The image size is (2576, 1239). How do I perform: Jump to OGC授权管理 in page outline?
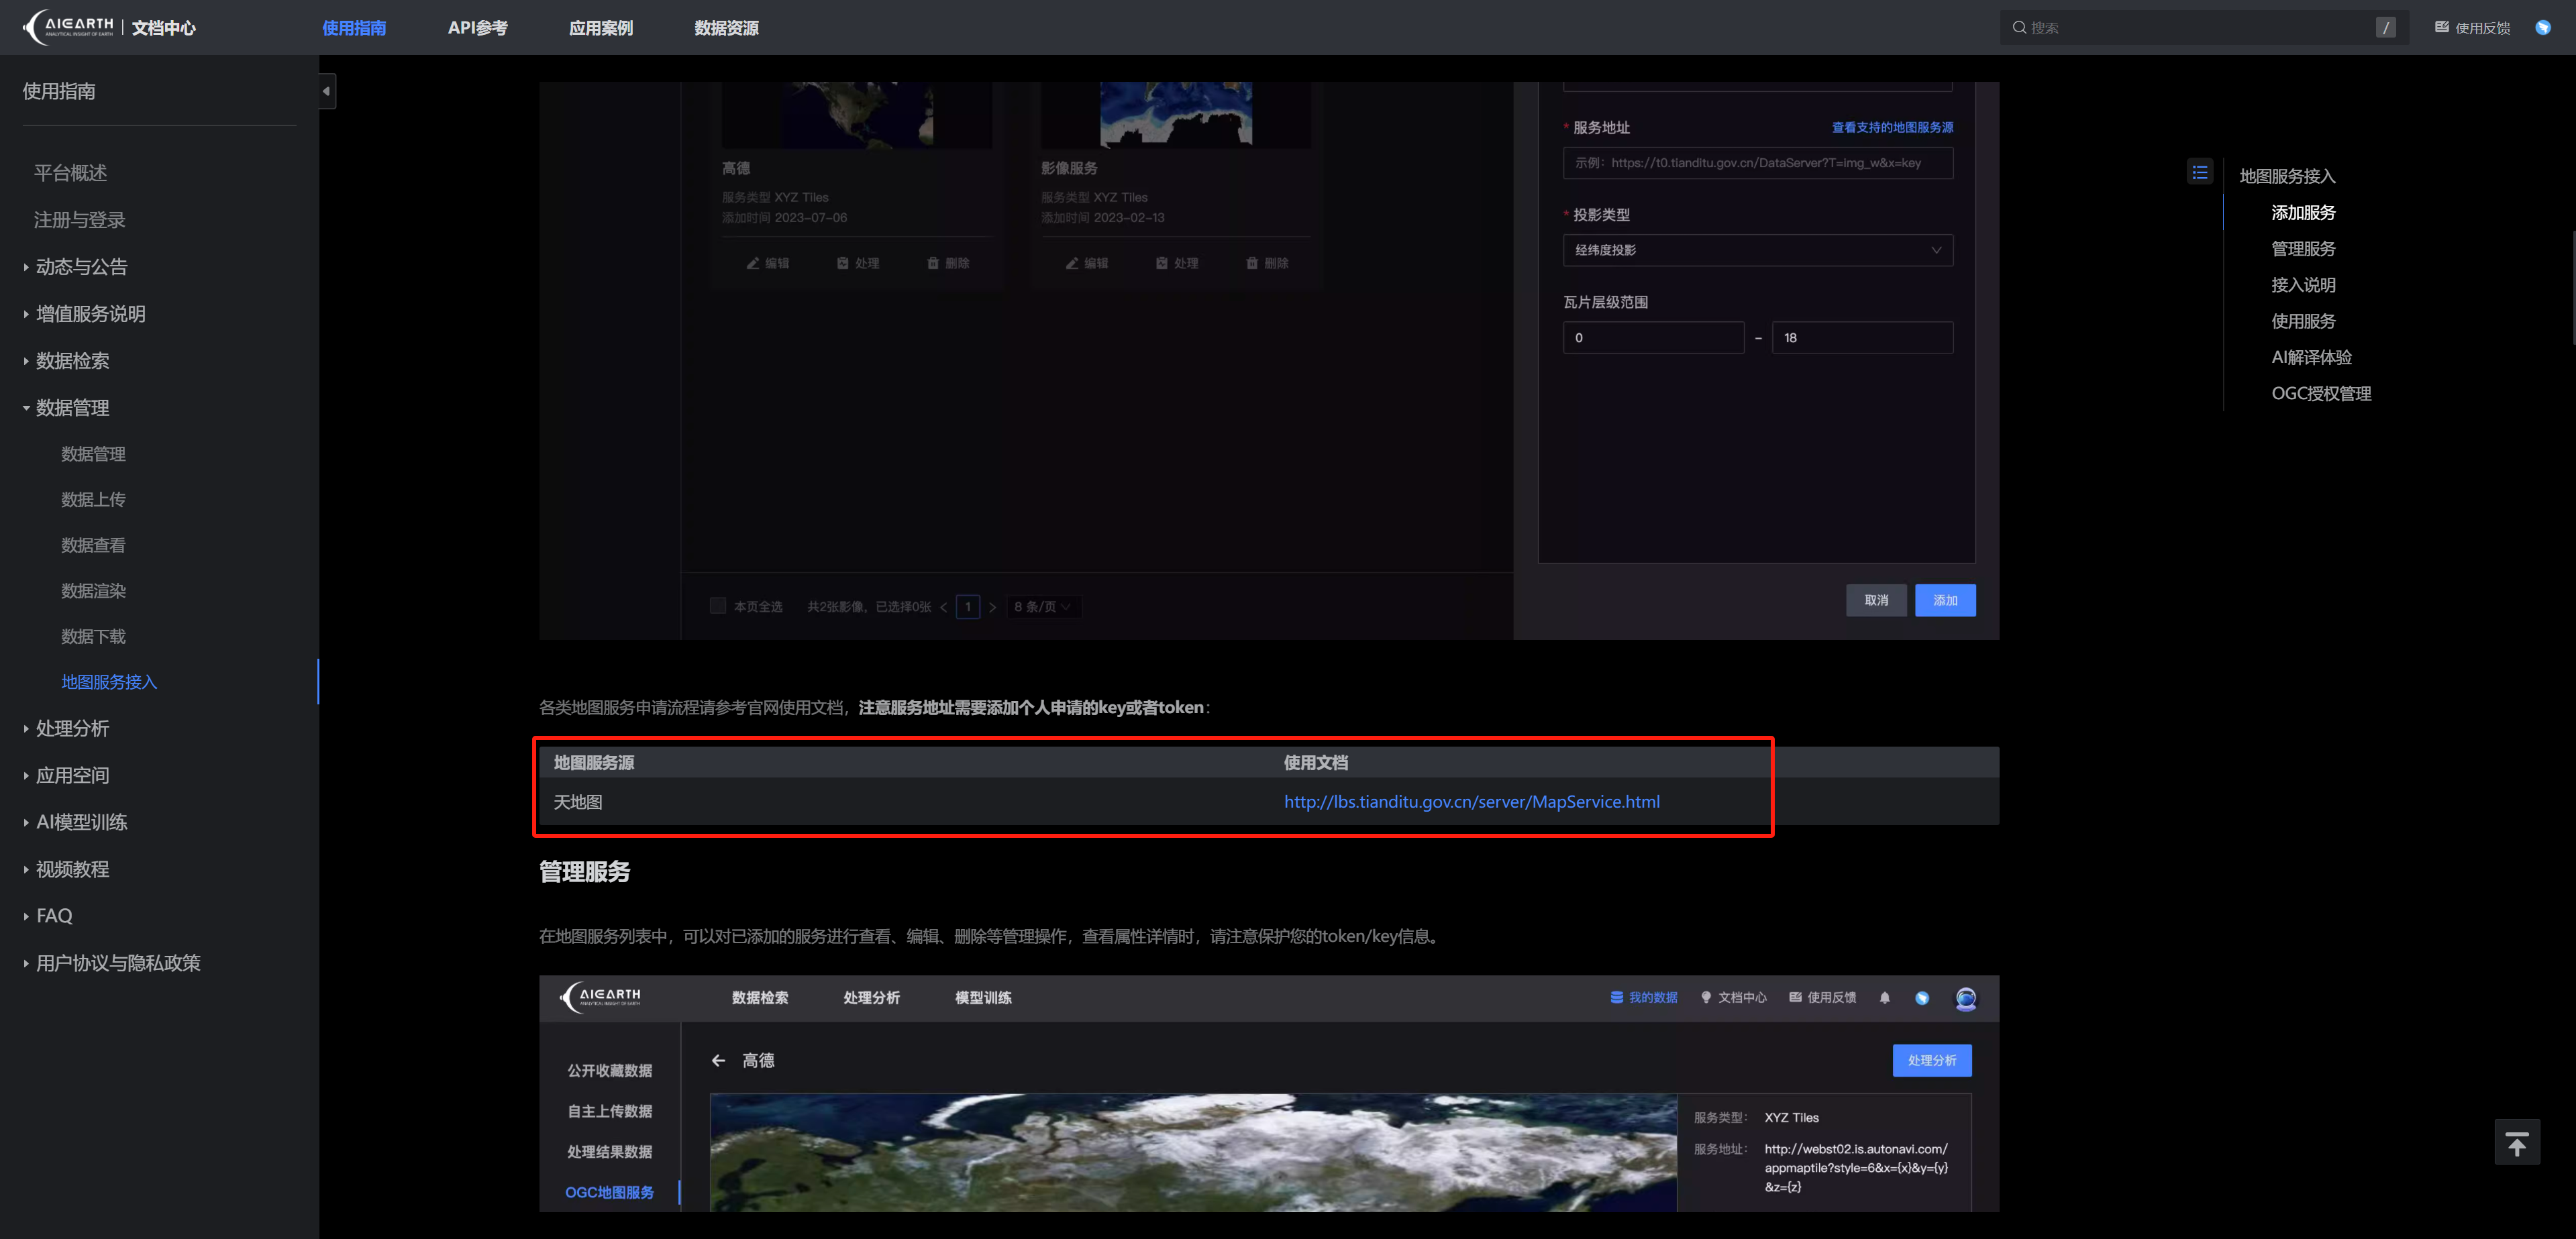point(2320,393)
